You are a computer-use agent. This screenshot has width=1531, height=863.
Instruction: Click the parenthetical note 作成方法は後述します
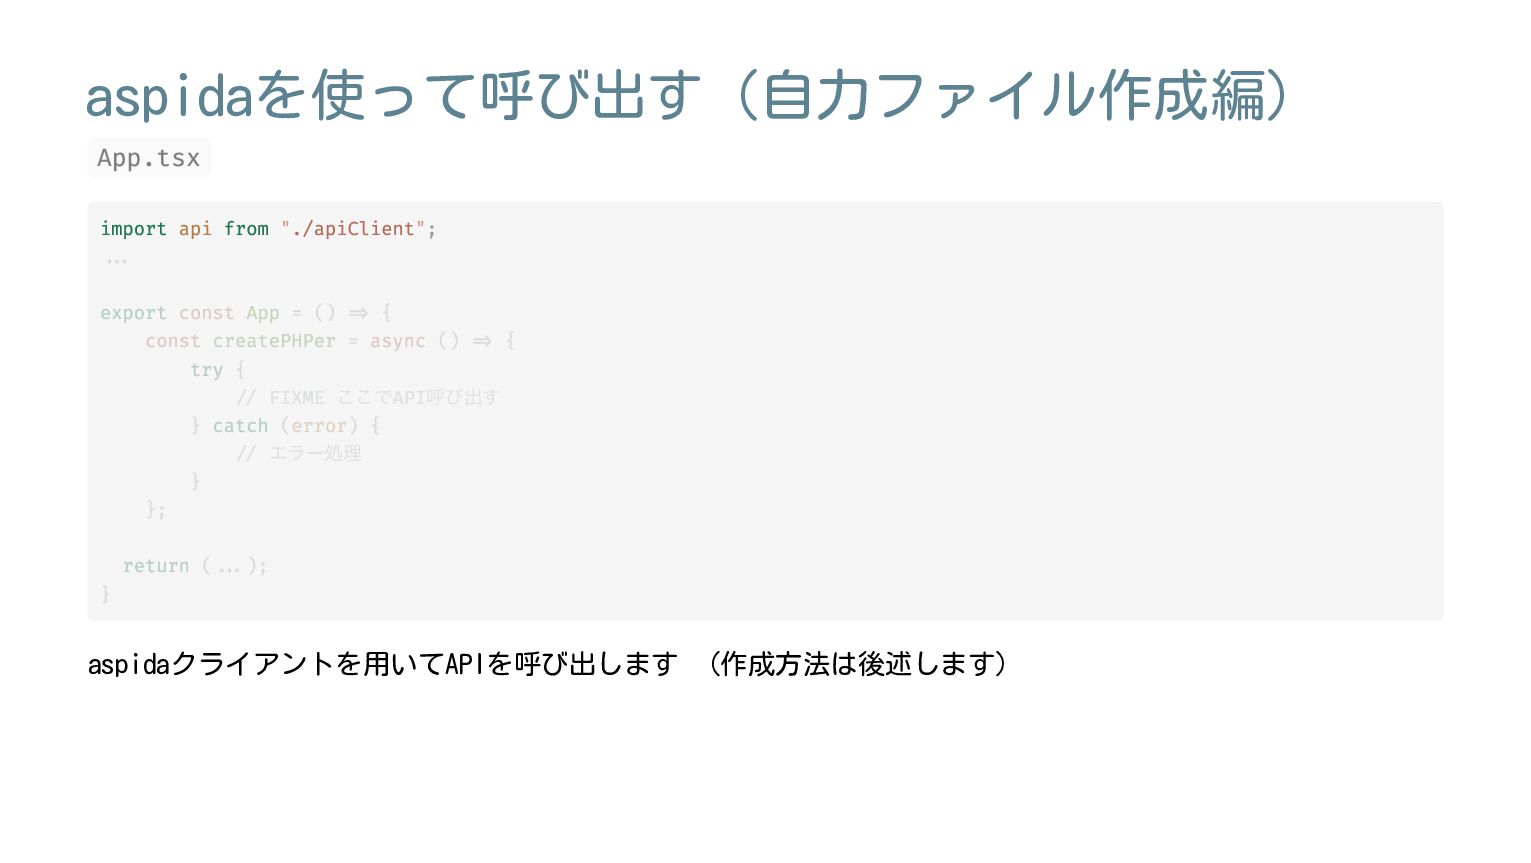click(859, 664)
